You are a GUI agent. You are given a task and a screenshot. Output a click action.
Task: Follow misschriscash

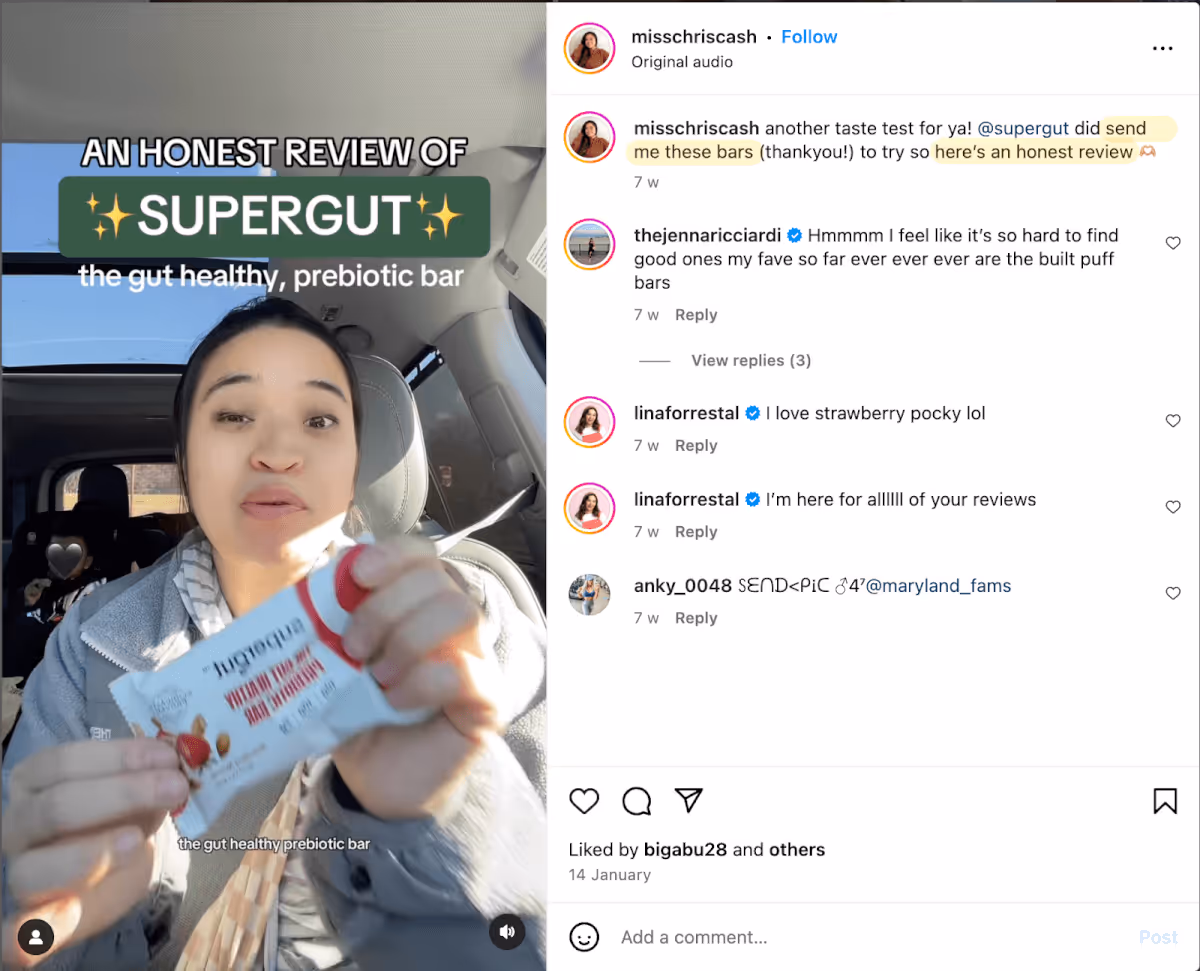coord(809,37)
